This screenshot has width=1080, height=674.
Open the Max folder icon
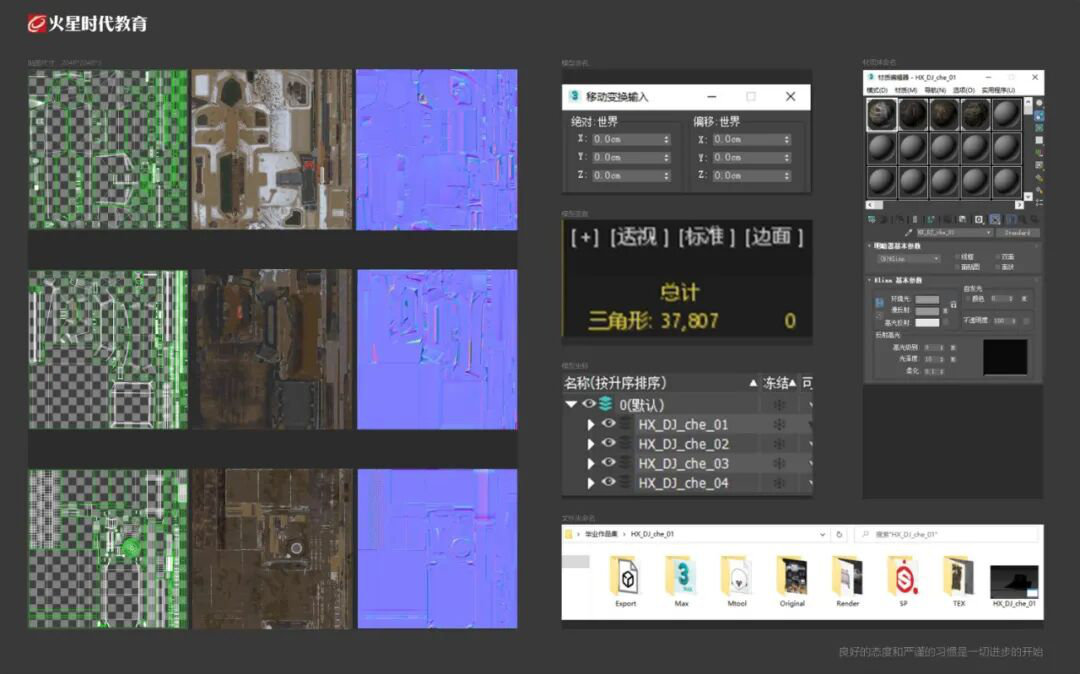coord(681,576)
